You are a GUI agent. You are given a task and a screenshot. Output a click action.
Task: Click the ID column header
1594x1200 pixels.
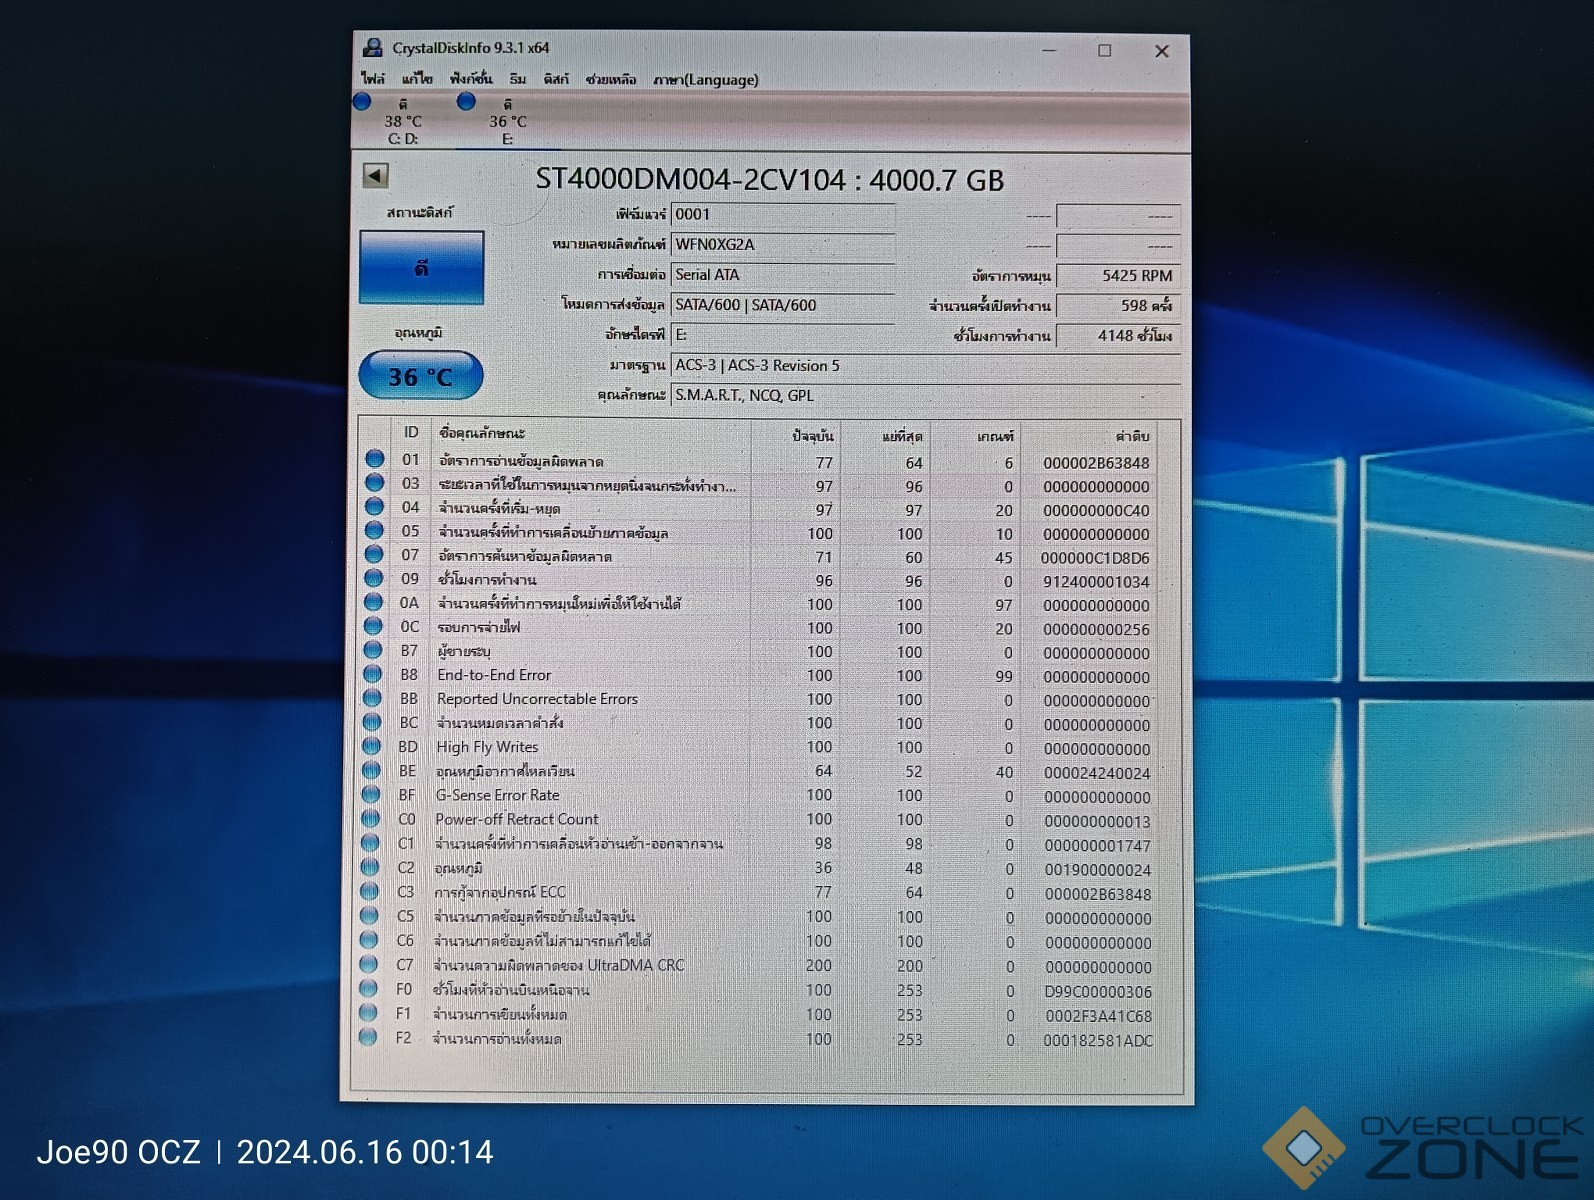coord(411,433)
